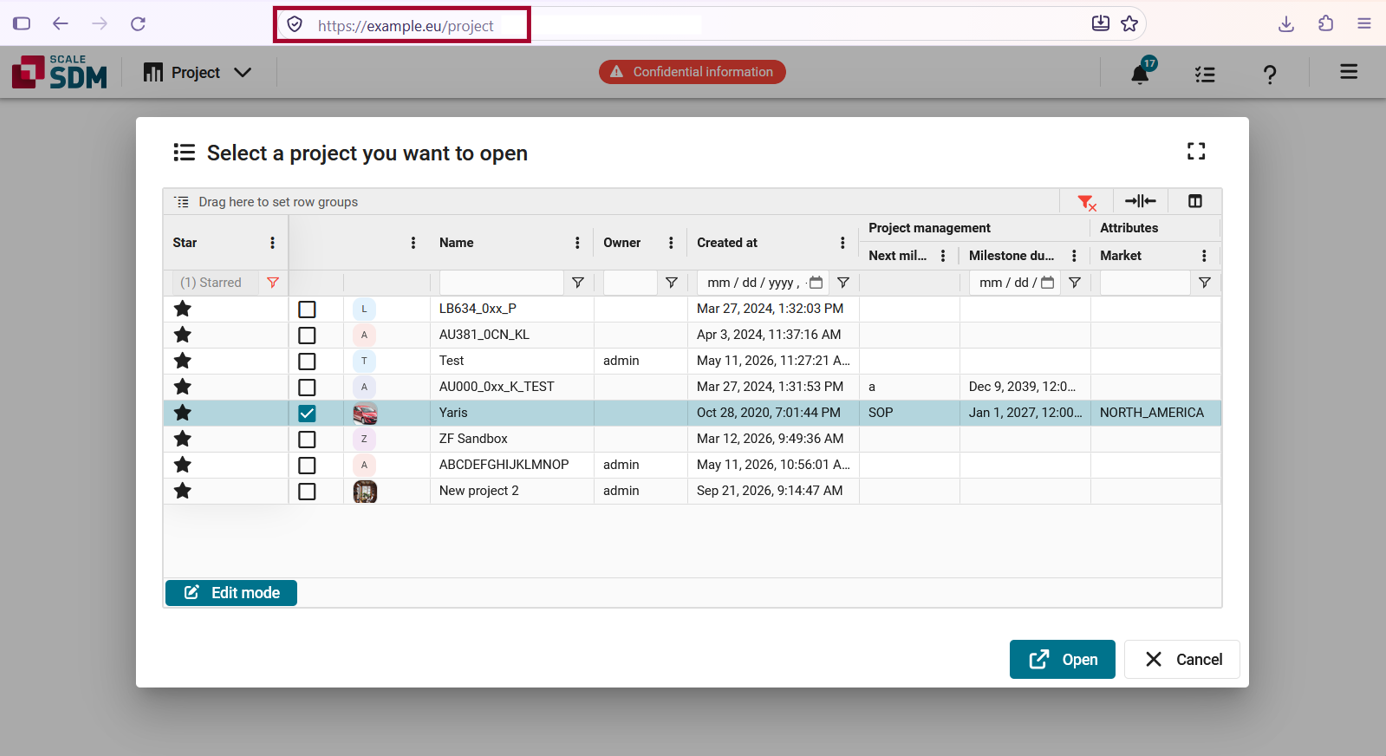This screenshot has width=1386, height=756.
Task: Open the Market column filter funnel
Action: pos(1204,283)
